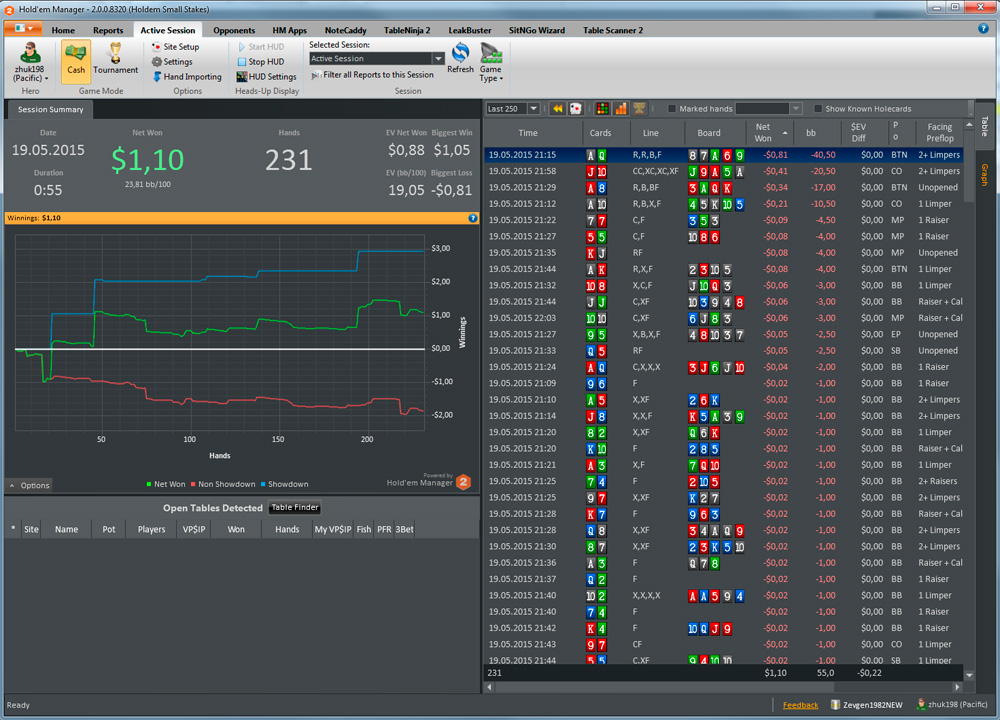Select the vertical Table side tab

coord(985,126)
